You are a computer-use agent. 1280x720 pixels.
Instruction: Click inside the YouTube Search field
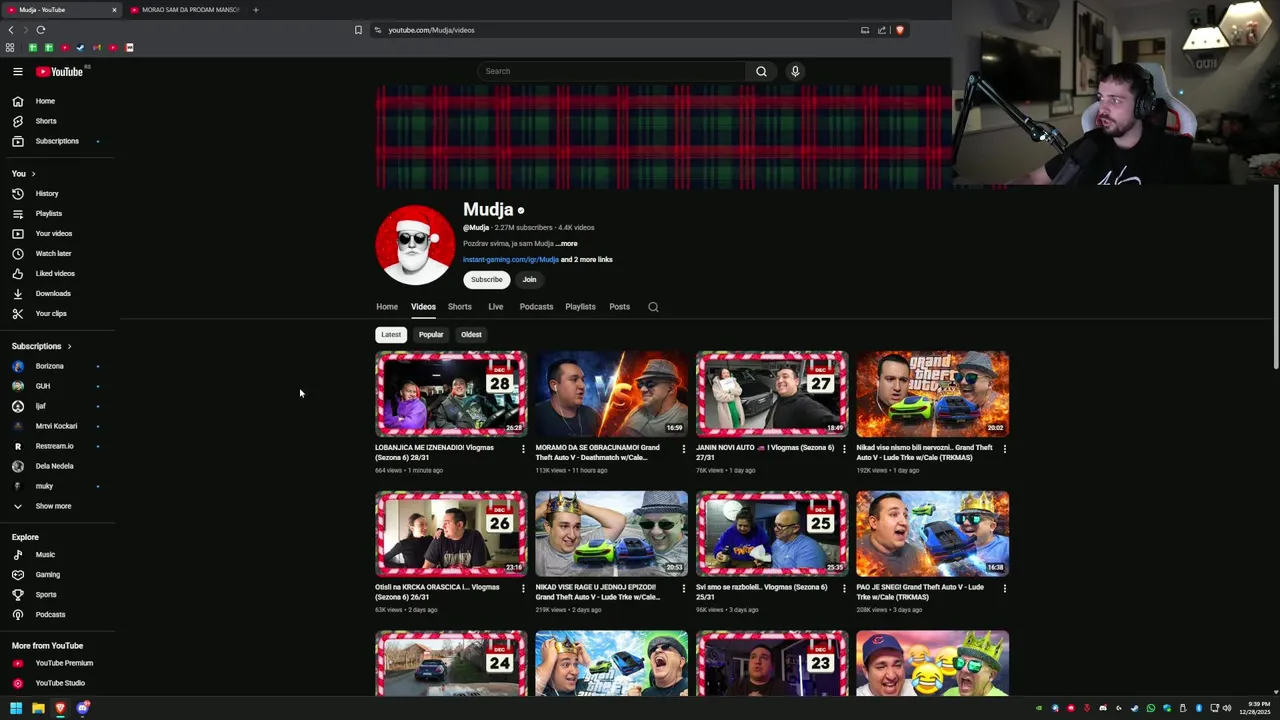click(611, 71)
